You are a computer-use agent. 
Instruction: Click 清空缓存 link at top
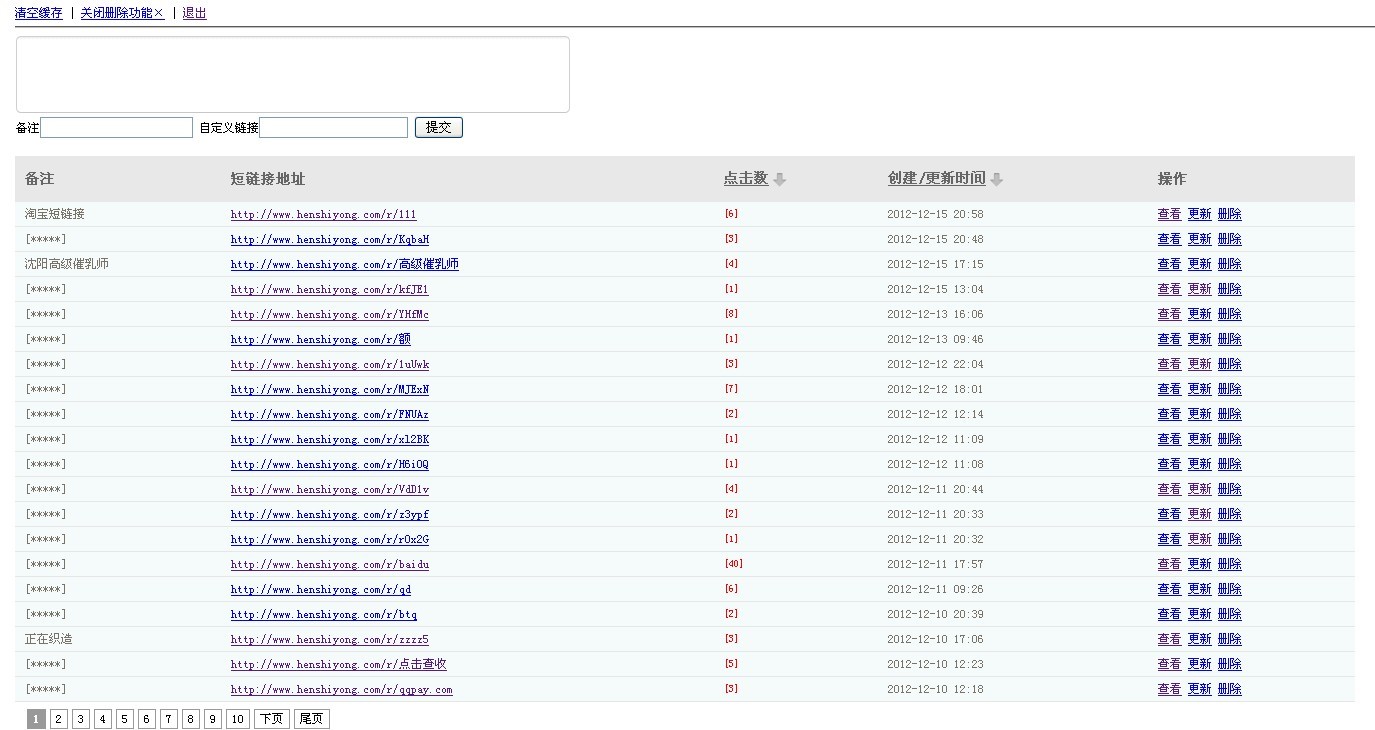pos(39,13)
